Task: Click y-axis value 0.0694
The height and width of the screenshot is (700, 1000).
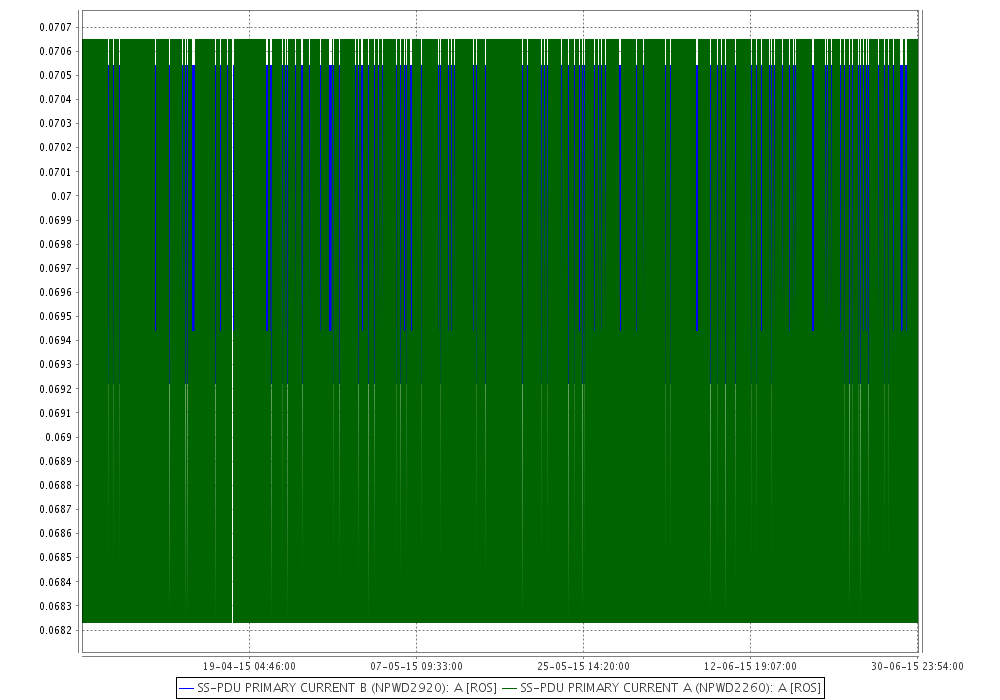Action: 55,340
